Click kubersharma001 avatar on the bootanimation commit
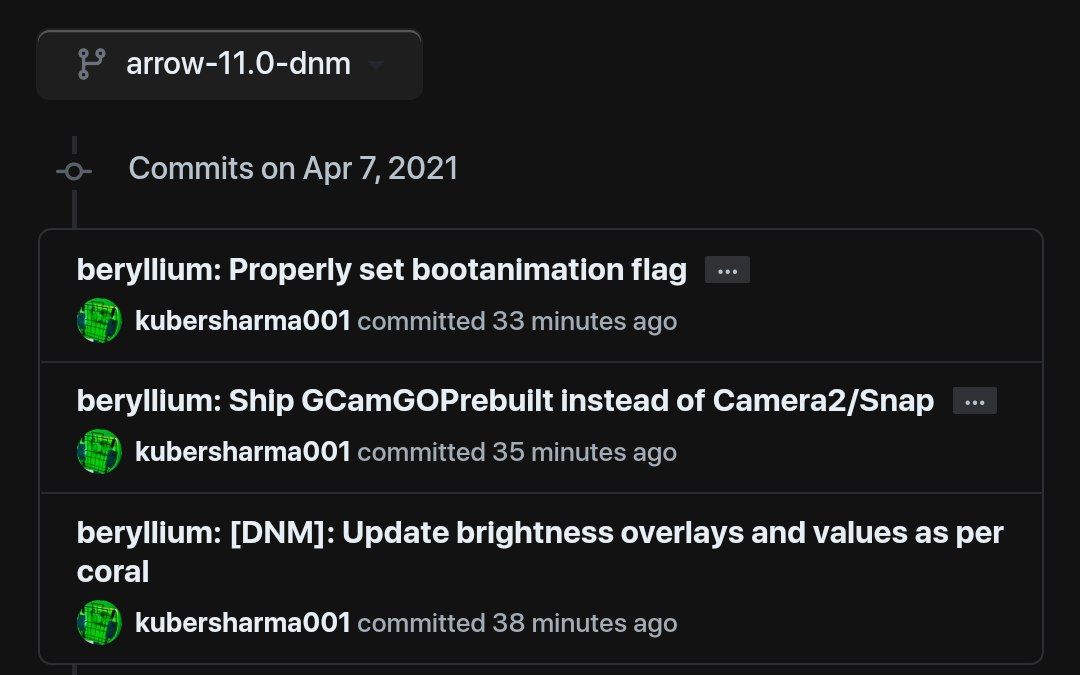Viewport: 1080px width, 675px height. [x=99, y=320]
